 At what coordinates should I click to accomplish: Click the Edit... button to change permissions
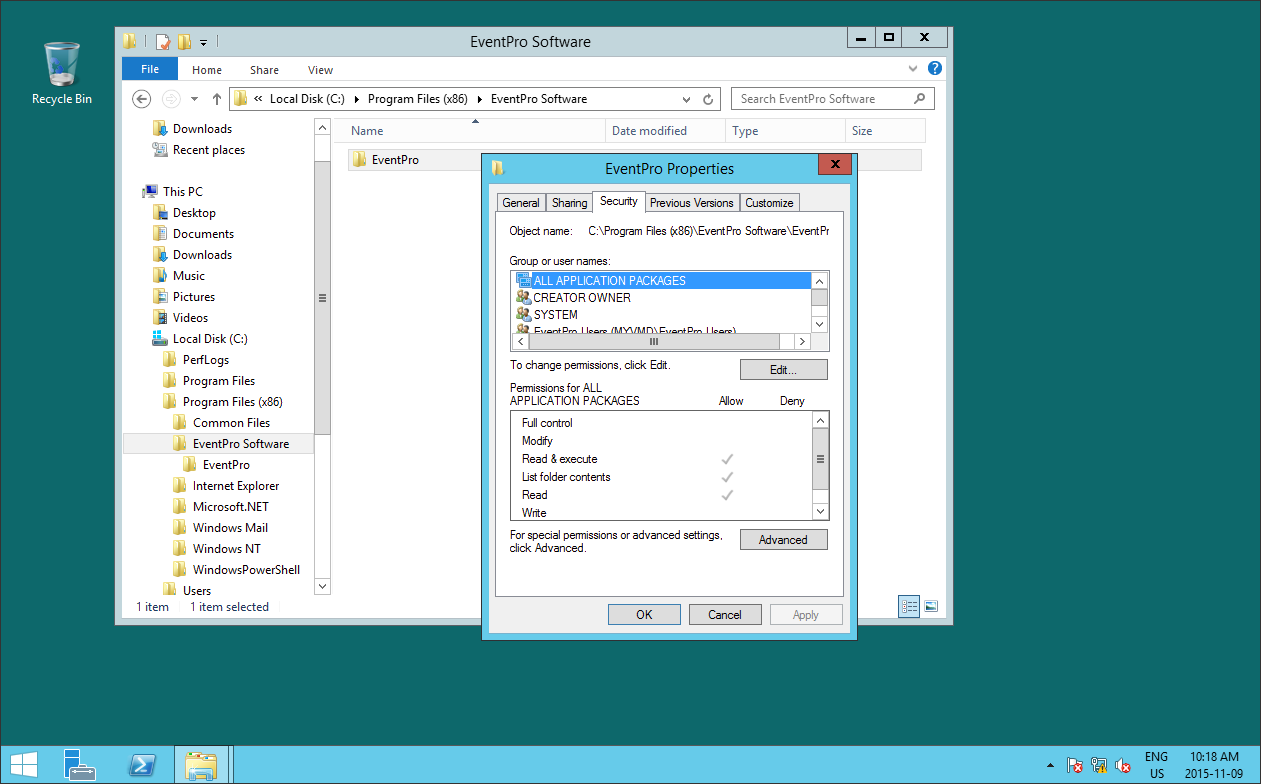pos(783,370)
